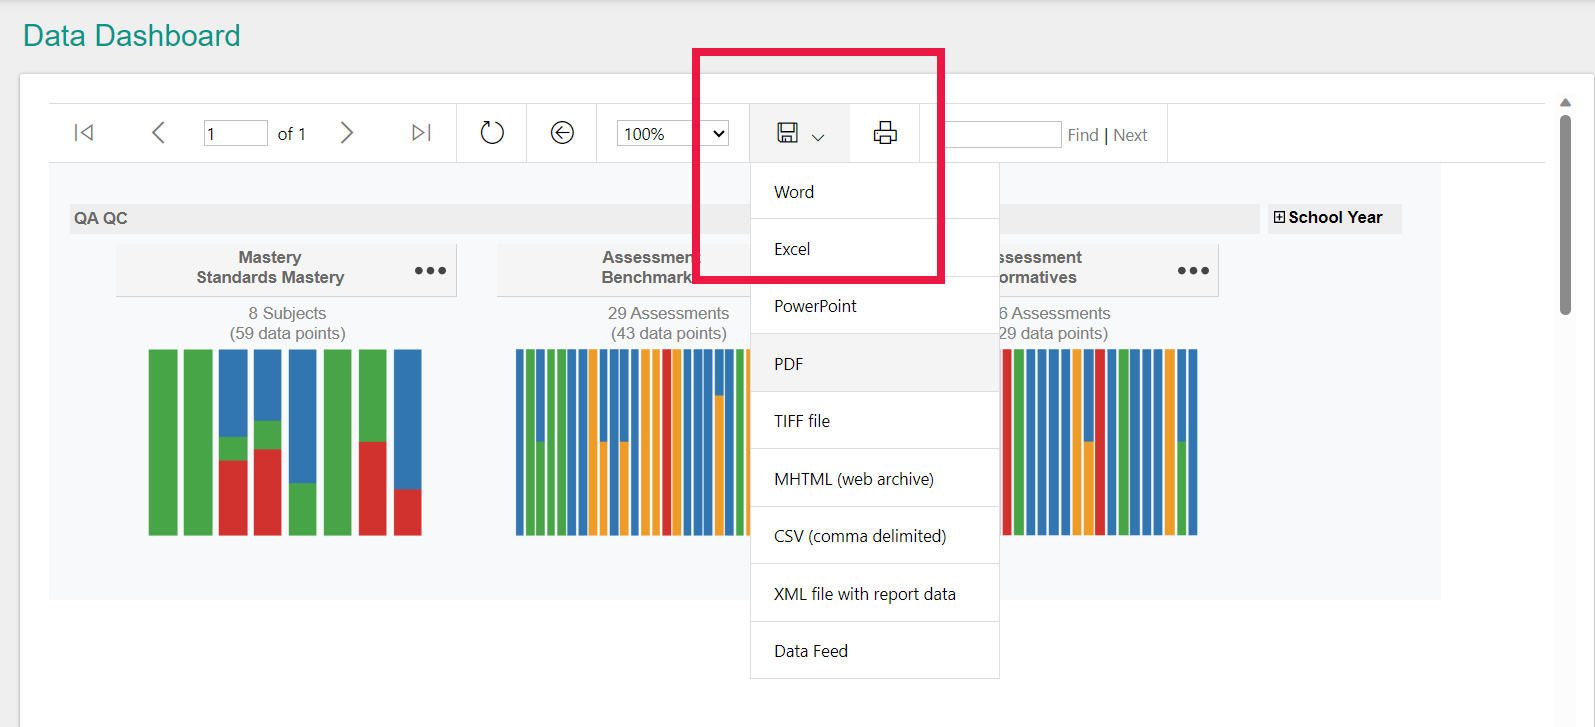Print the report

[x=885, y=133]
